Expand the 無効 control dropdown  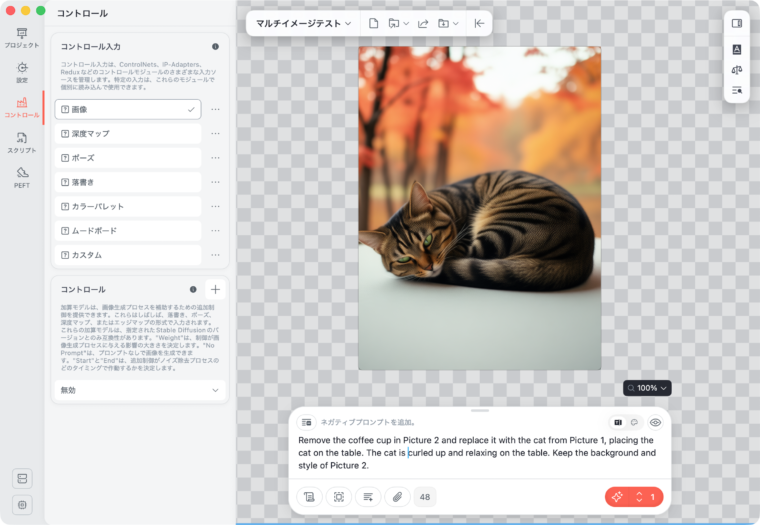tap(139, 390)
